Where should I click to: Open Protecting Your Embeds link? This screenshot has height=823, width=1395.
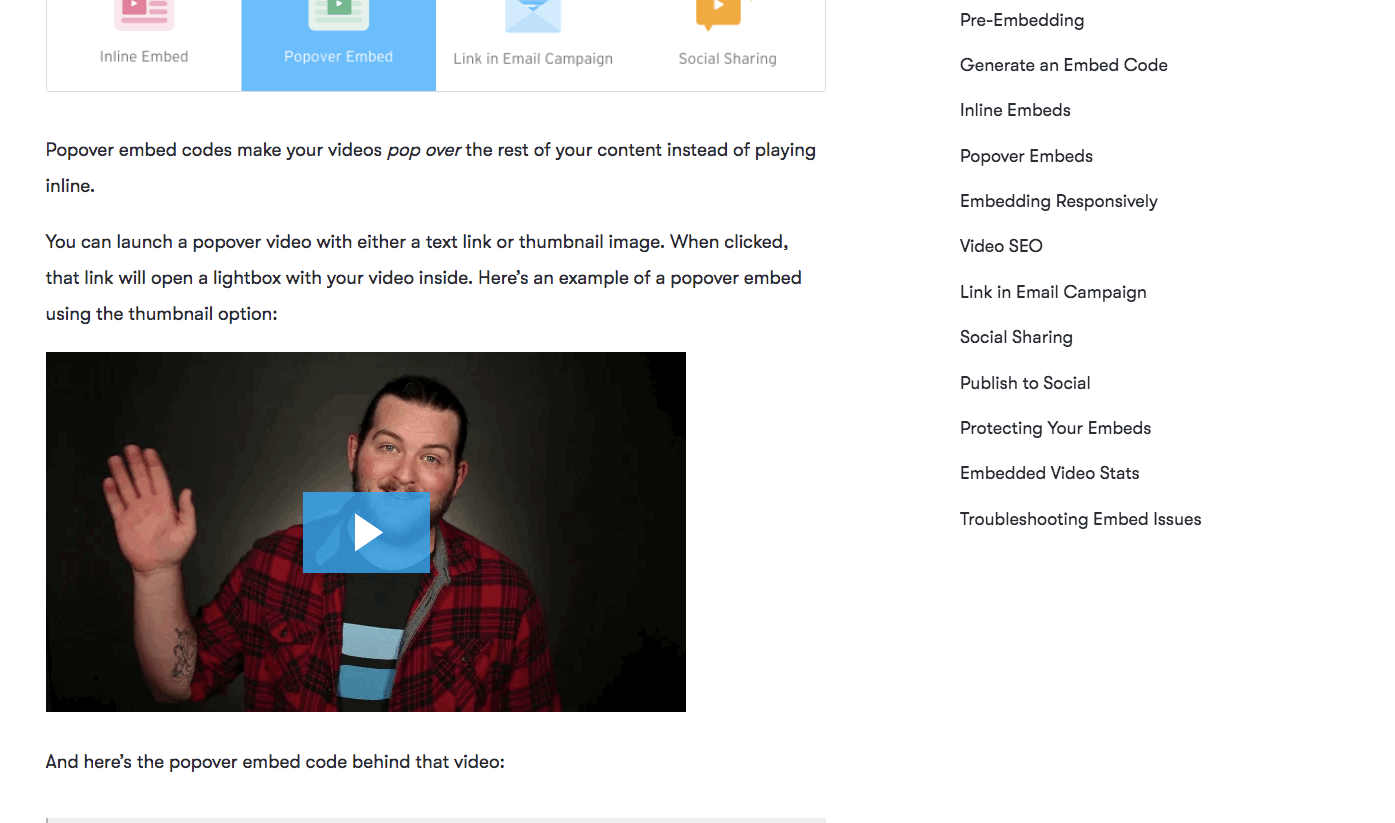point(1055,428)
